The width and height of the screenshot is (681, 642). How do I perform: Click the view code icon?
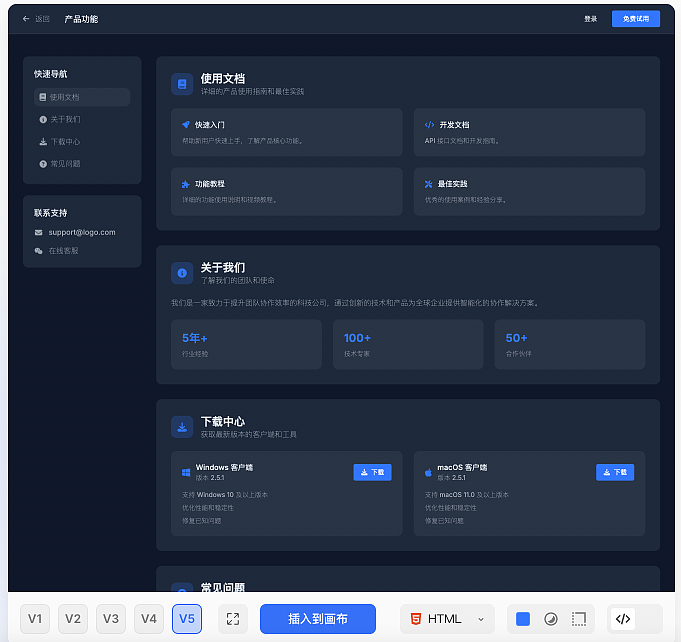tap(623, 619)
